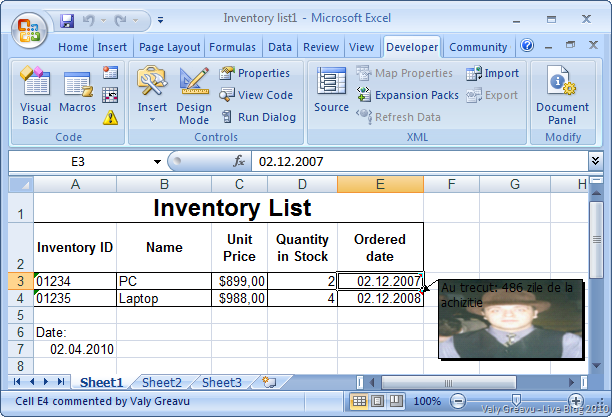This screenshot has width=612, height=417.
Task: Select the Sheet2 worksheet tab
Action: (x=161, y=382)
